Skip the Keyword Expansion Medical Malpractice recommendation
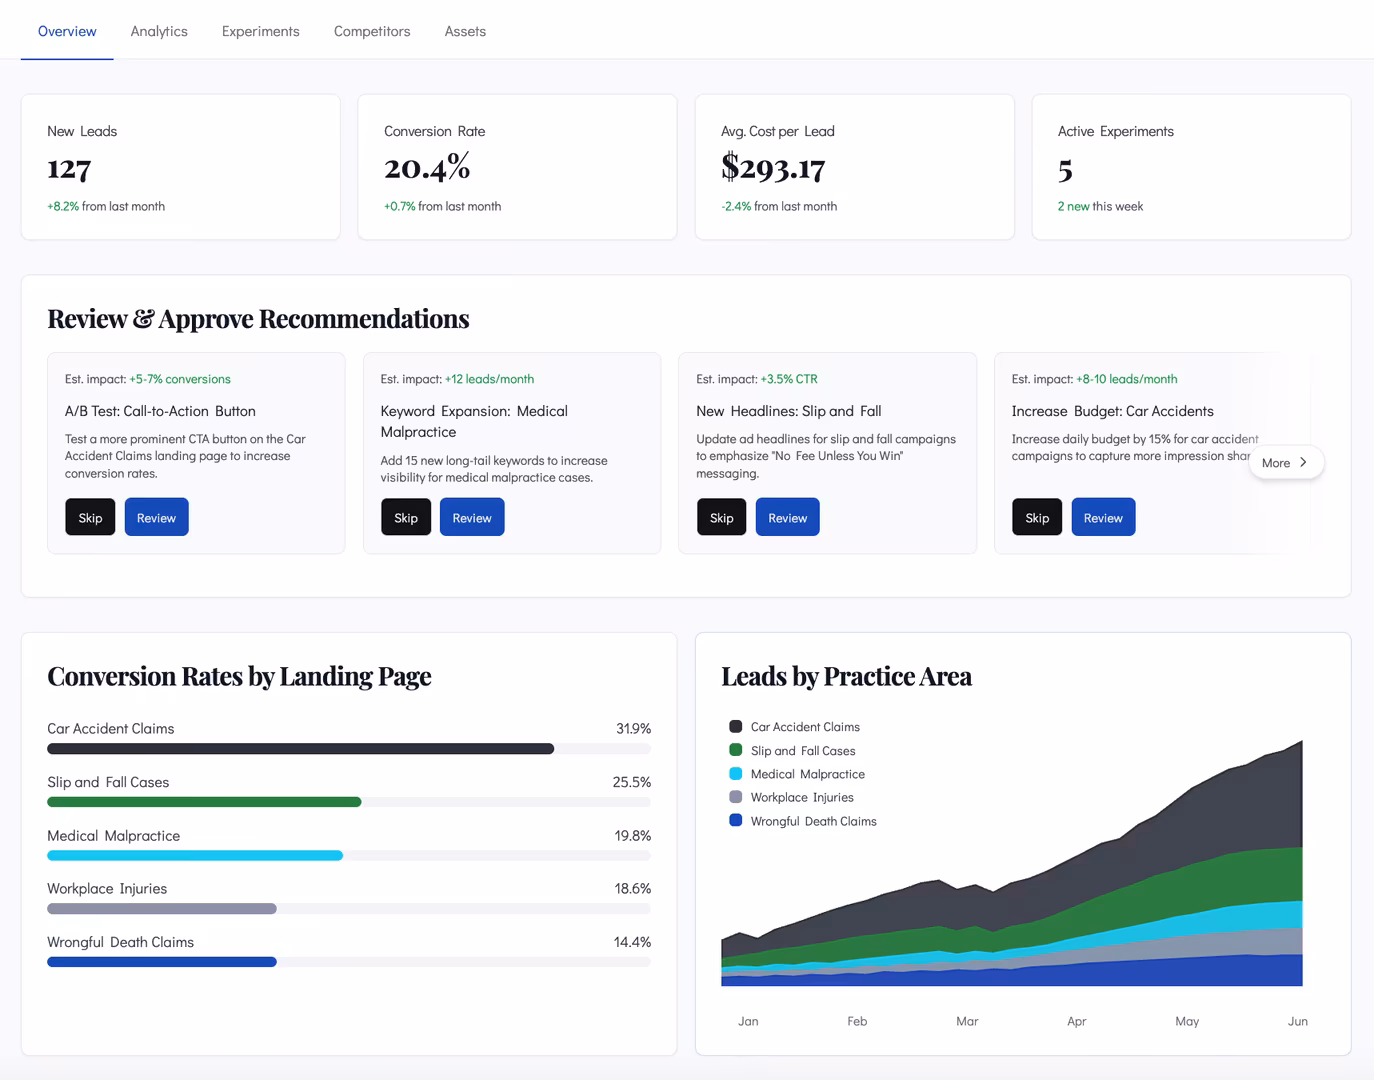Viewport: 1374px width, 1080px height. pos(406,517)
